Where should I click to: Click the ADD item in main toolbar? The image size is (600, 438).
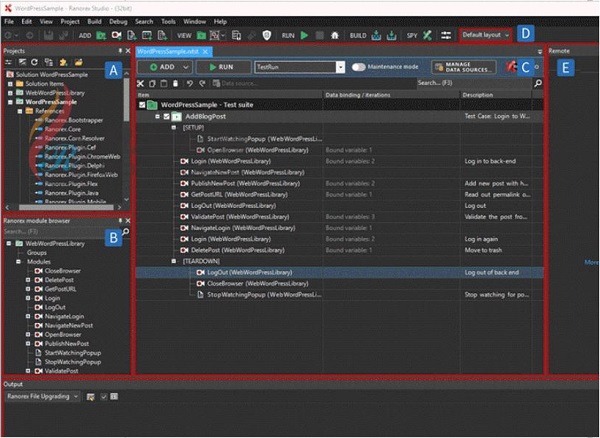[84, 34]
